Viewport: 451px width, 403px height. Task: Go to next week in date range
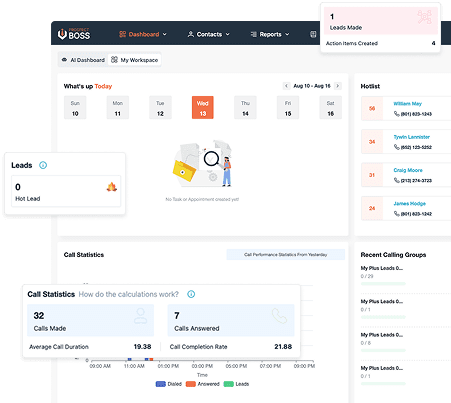tap(338, 86)
